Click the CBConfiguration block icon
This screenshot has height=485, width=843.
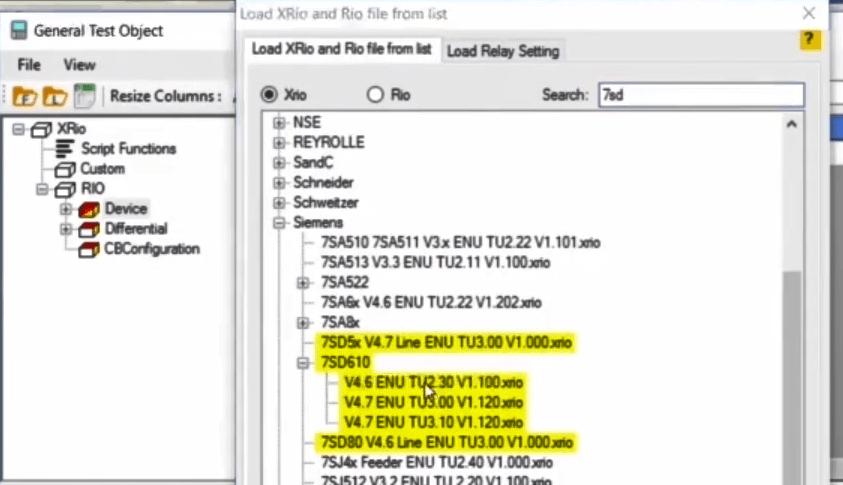90,249
